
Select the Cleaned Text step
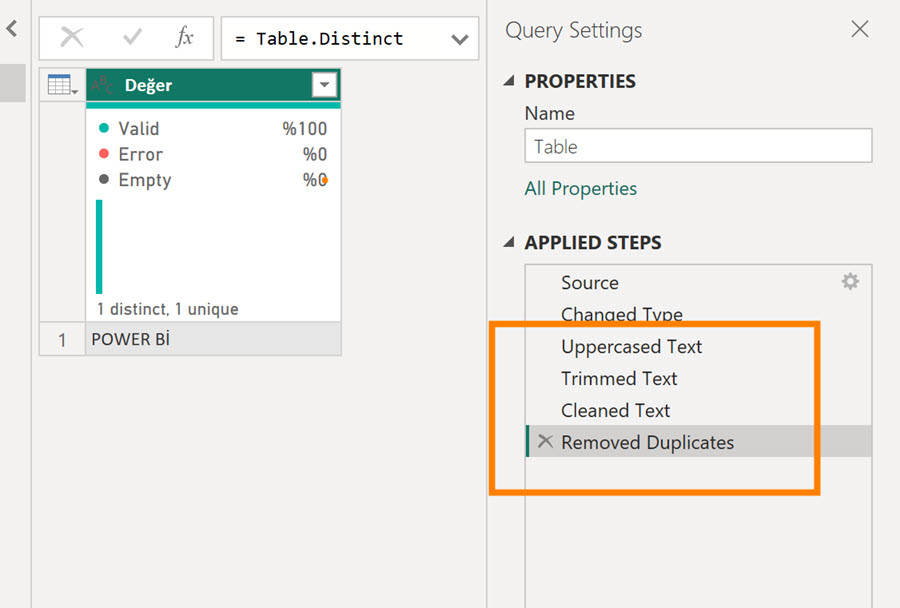[615, 411]
